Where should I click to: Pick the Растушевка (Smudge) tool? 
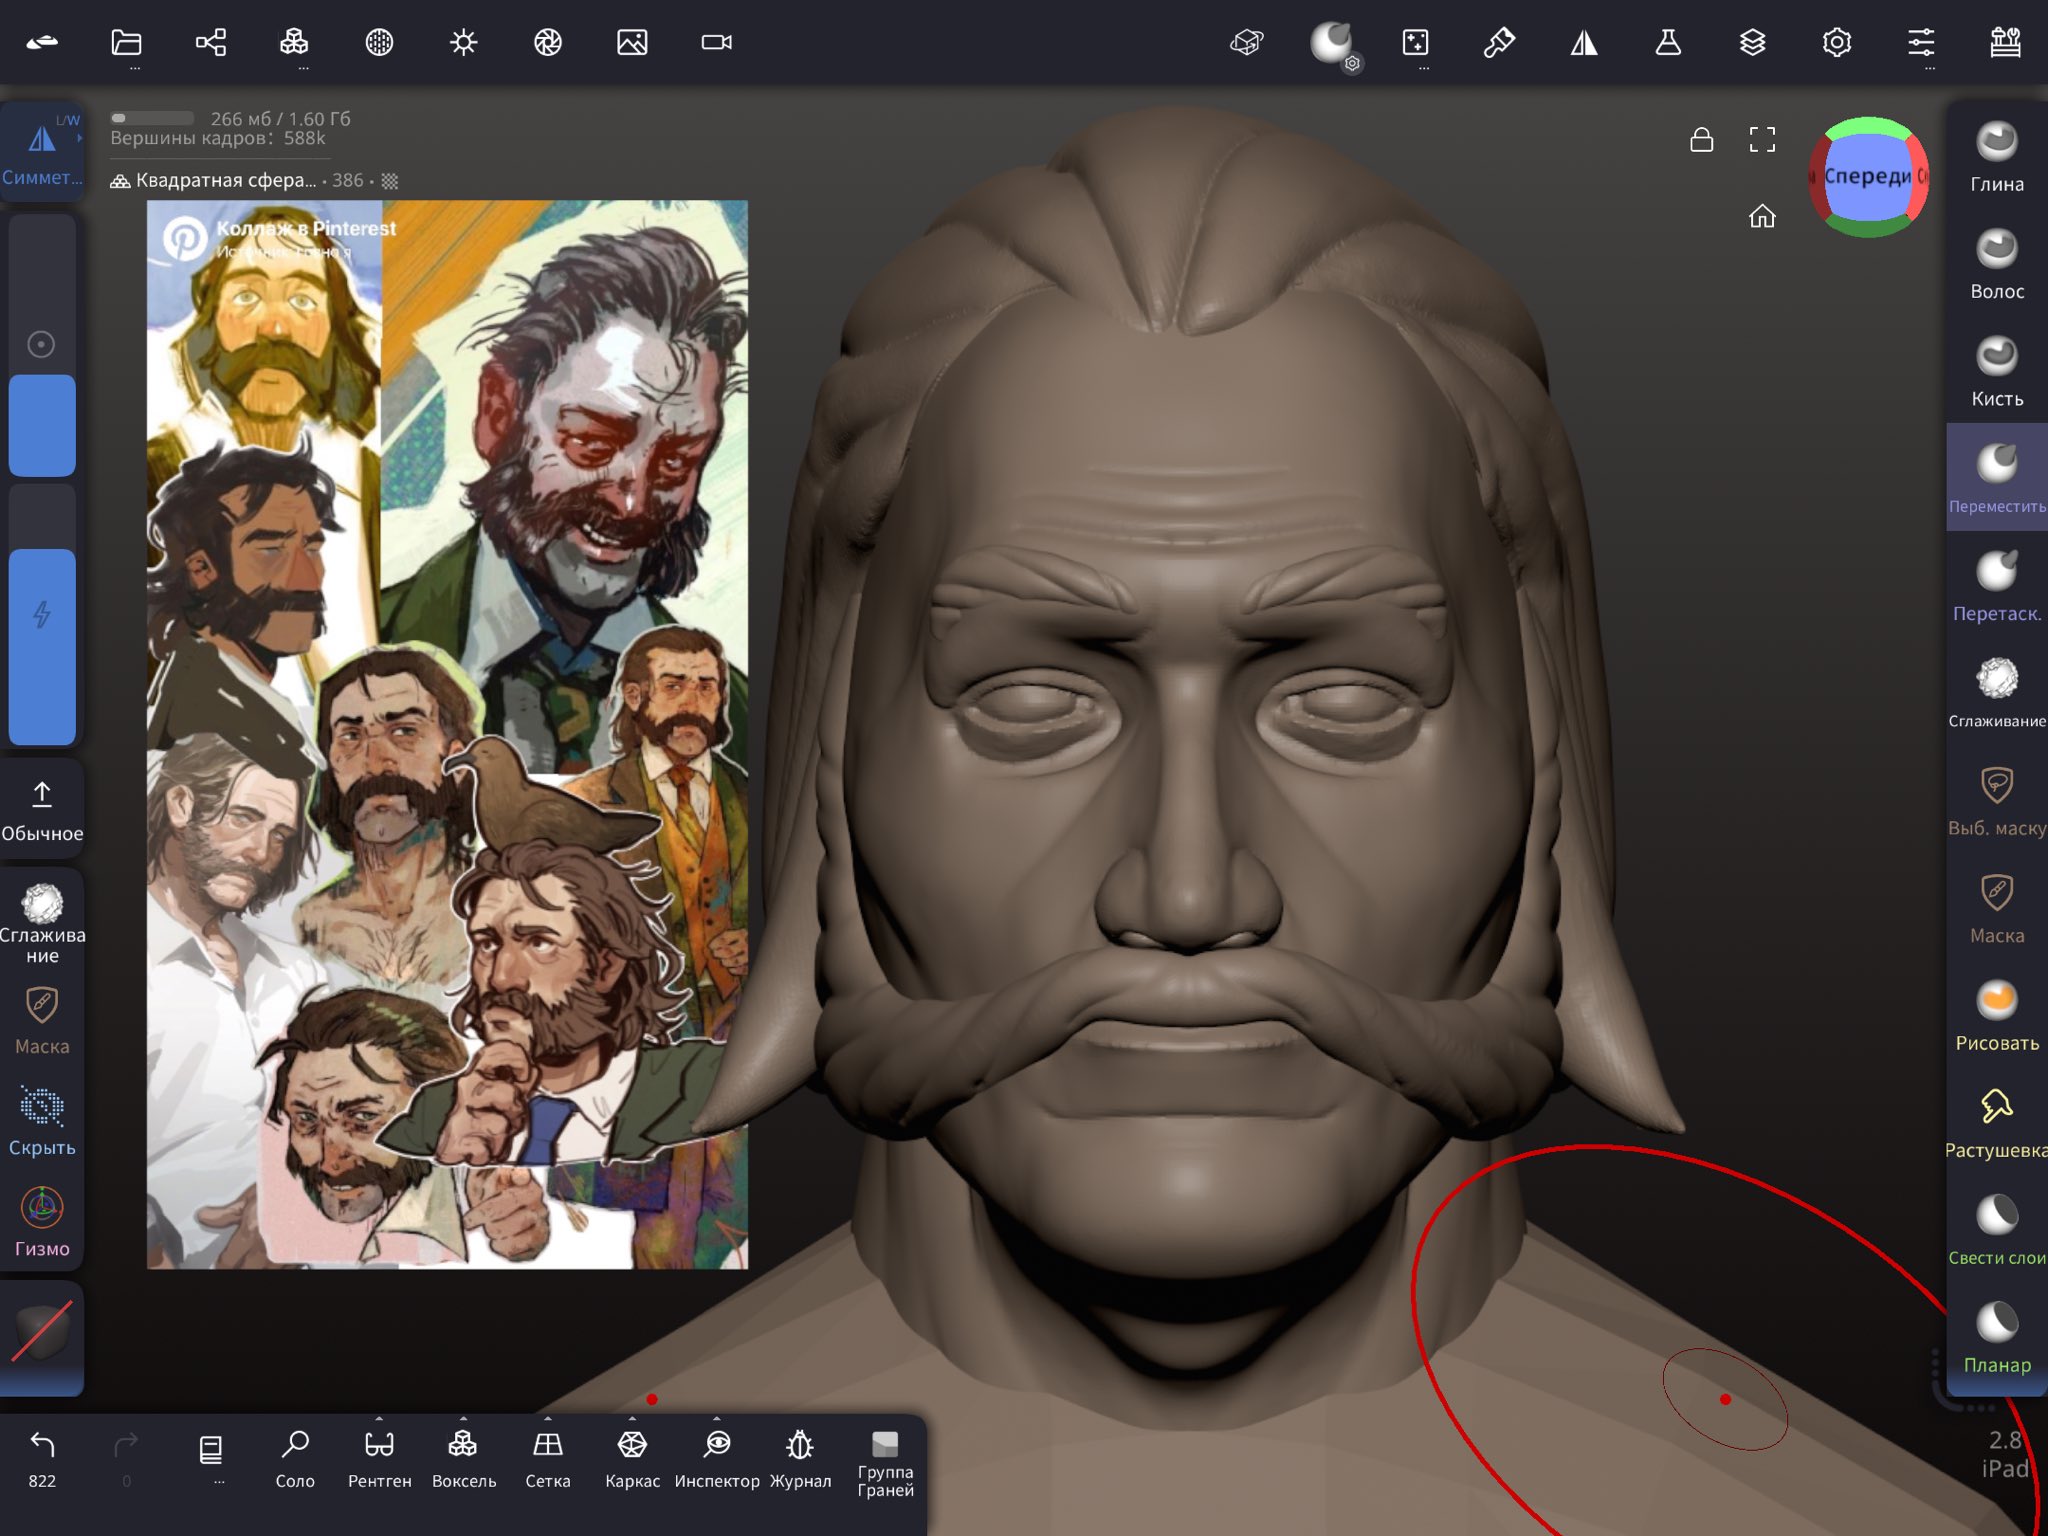pyautogui.click(x=1996, y=1122)
